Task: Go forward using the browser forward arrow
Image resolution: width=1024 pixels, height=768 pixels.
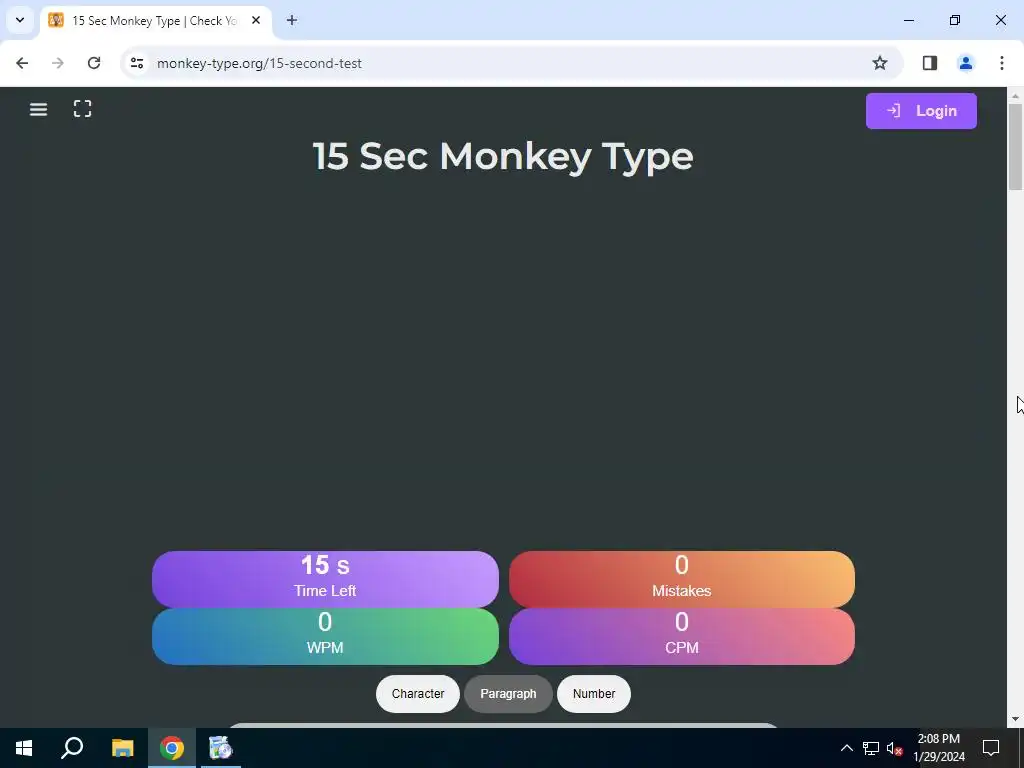Action: (58, 63)
